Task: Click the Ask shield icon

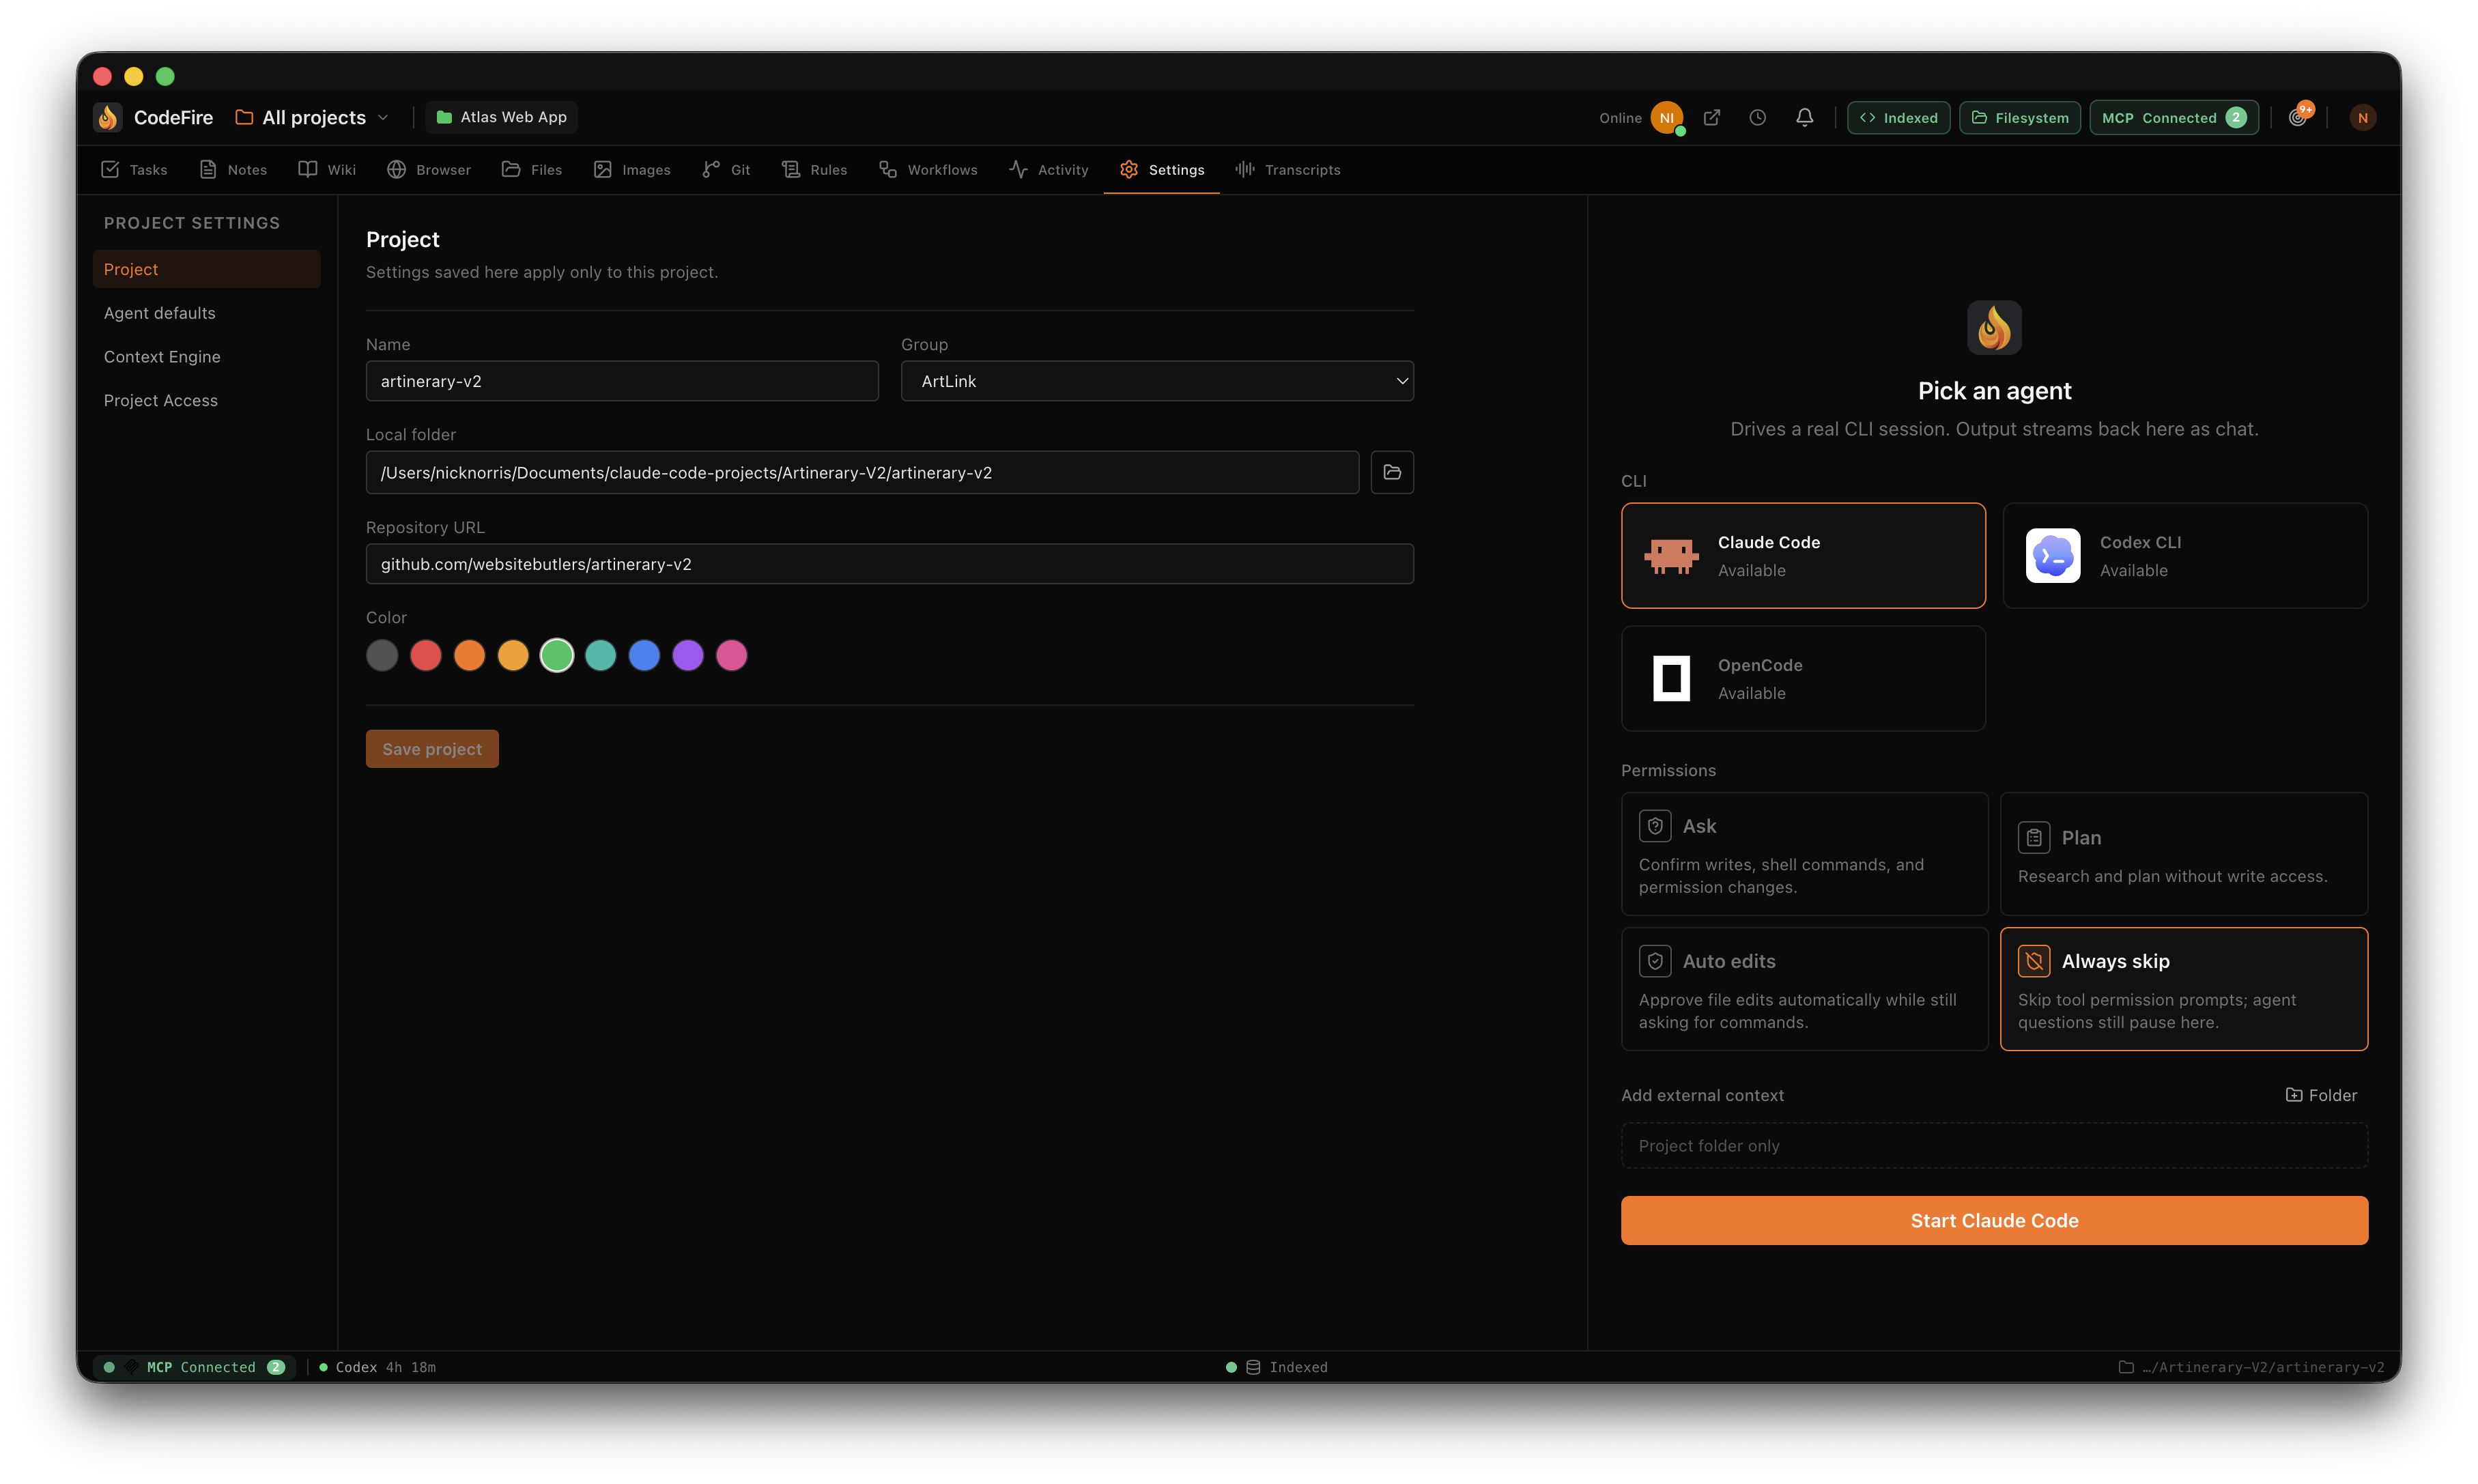Action: click(1655, 826)
